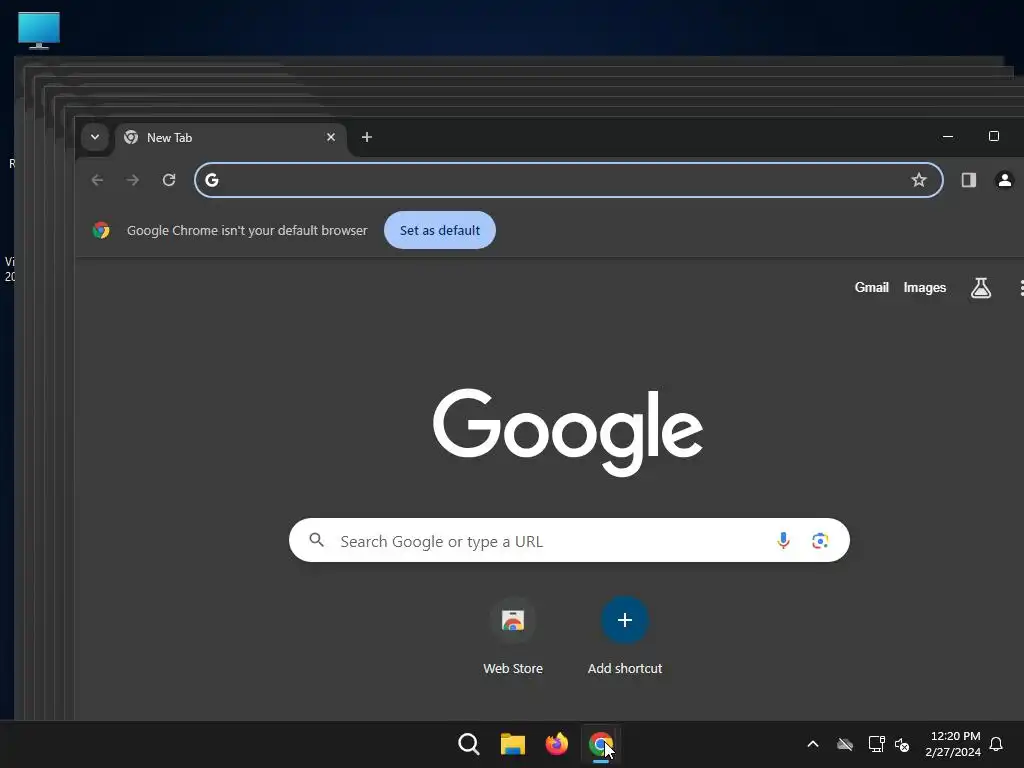Select the This PC desktop icon

tap(39, 31)
